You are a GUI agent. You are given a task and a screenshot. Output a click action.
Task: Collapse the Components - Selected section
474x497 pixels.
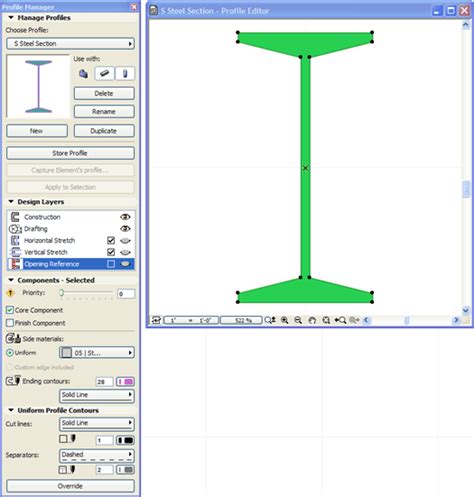point(11,280)
